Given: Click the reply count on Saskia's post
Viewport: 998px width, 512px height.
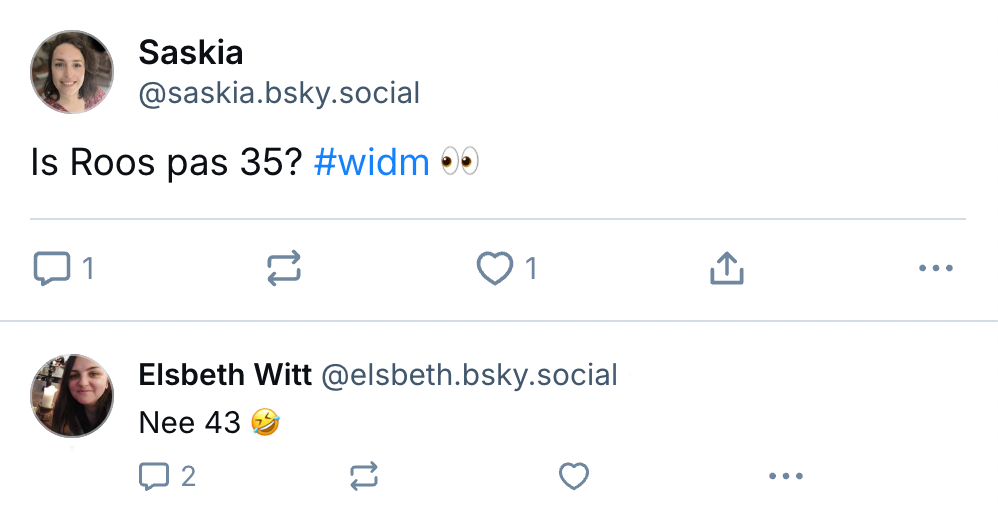Looking at the screenshot, I should (x=88, y=268).
